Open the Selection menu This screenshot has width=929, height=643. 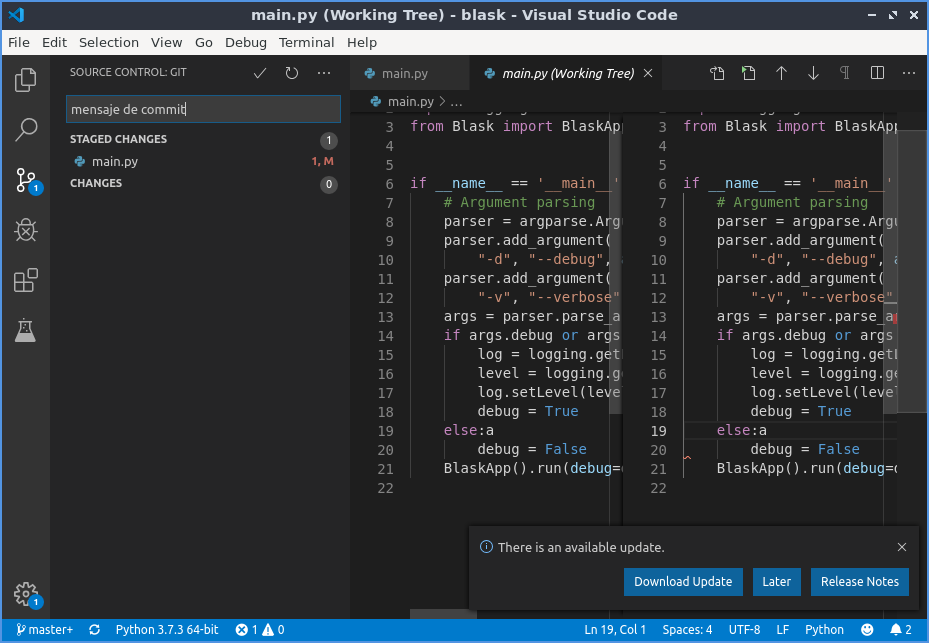(108, 43)
